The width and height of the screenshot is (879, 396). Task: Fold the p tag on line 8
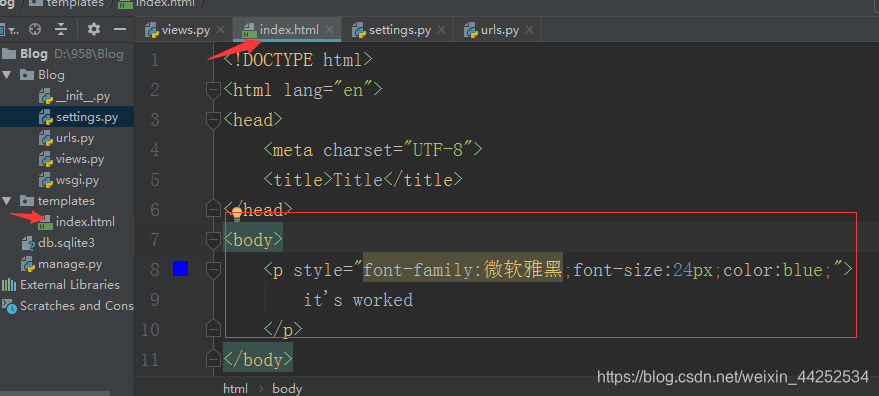213,270
